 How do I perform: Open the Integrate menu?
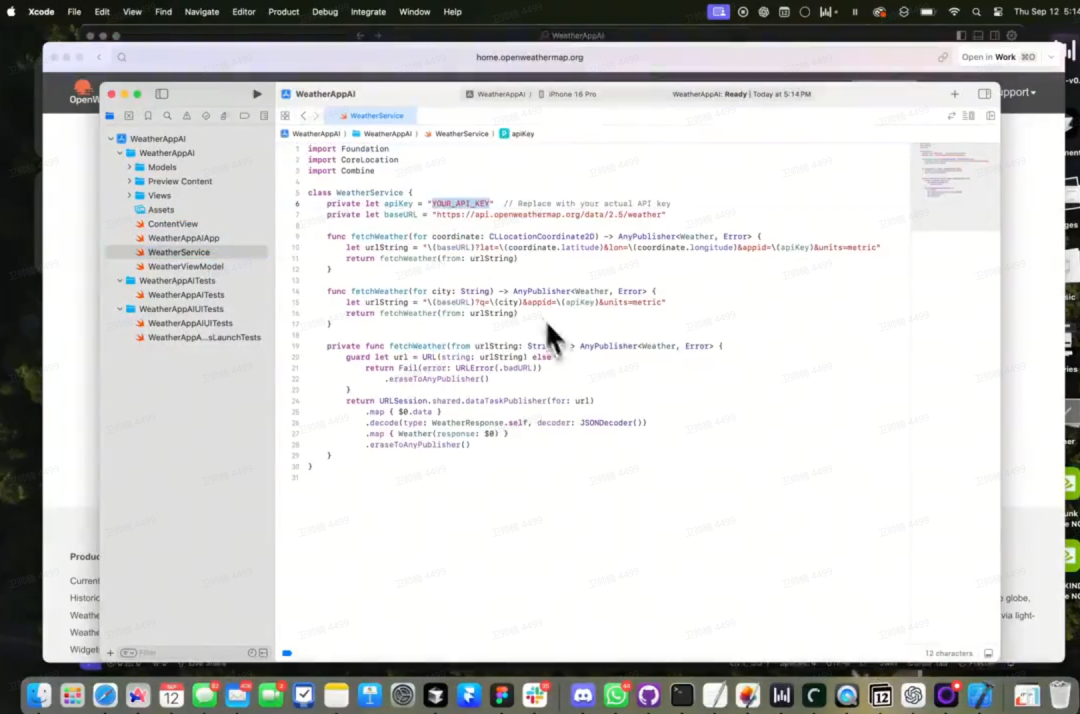368,12
